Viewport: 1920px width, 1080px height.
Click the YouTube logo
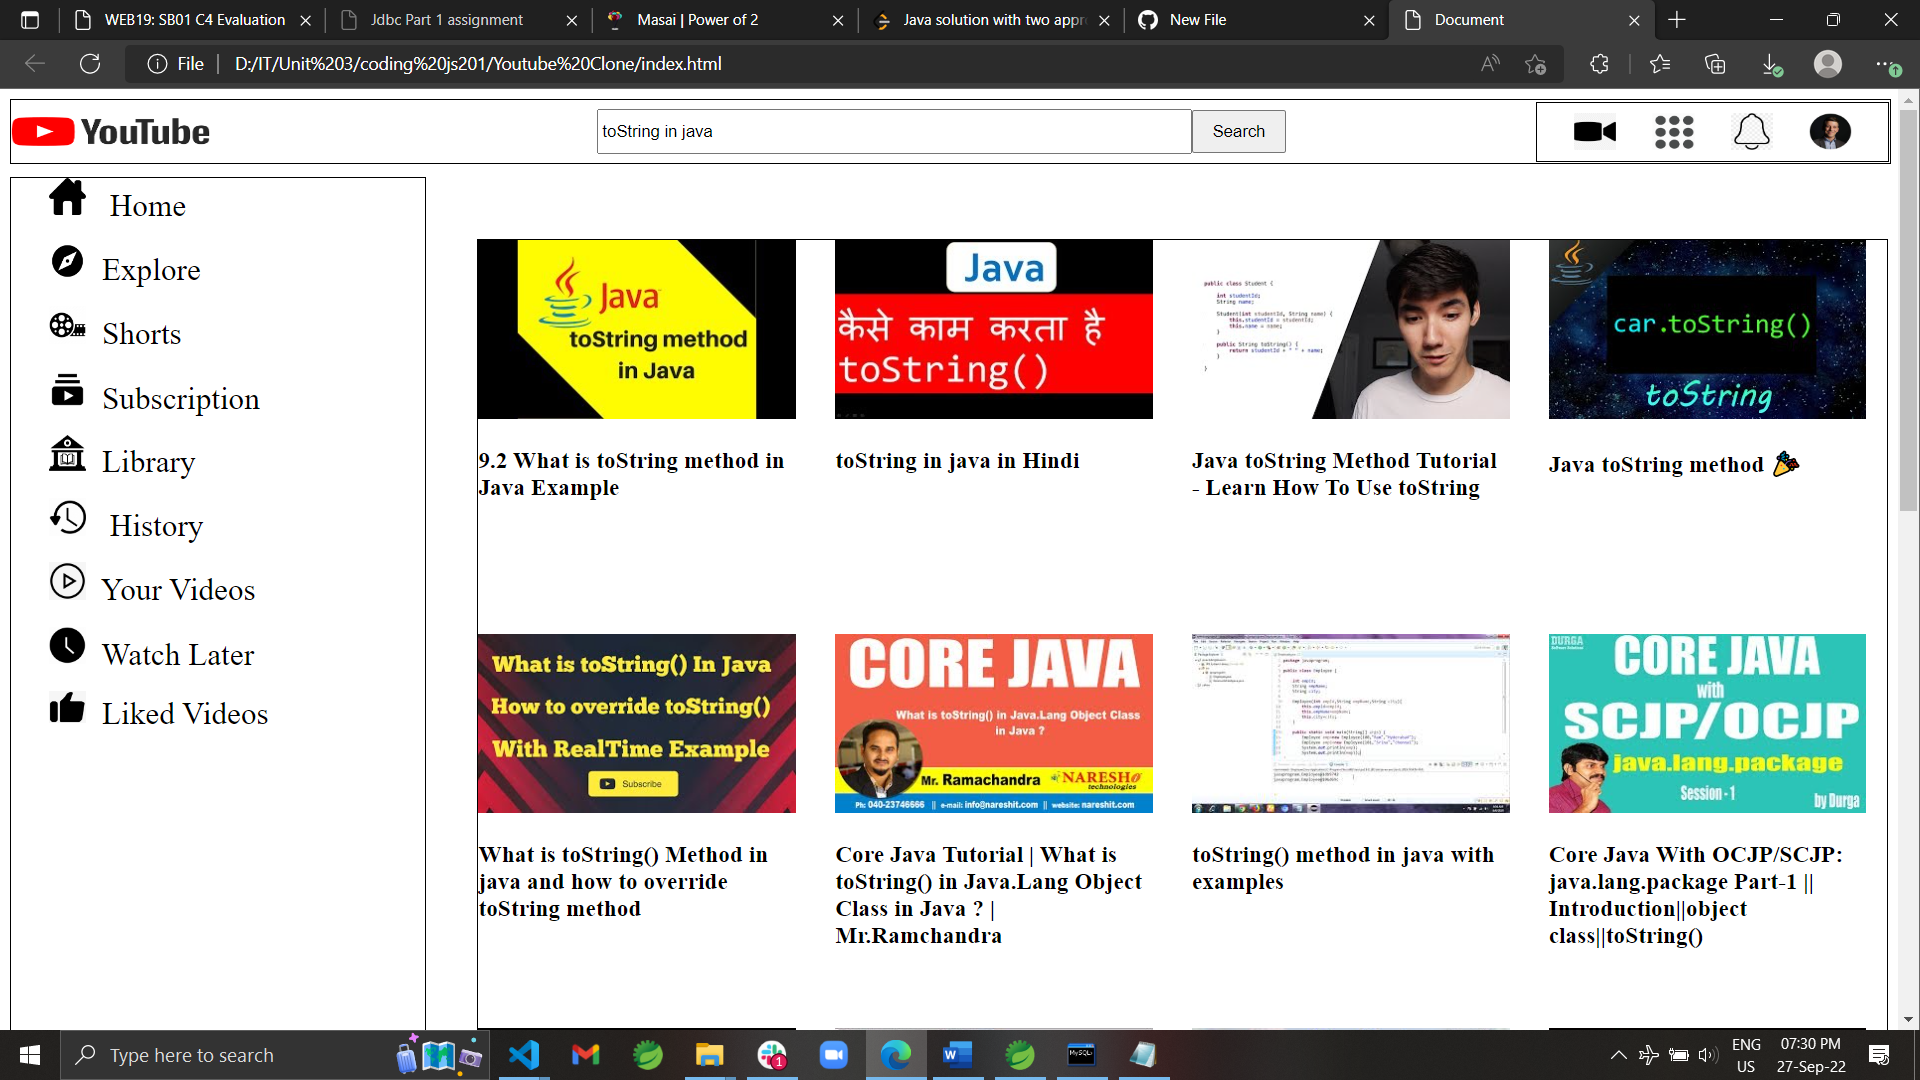[x=110, y=131]
